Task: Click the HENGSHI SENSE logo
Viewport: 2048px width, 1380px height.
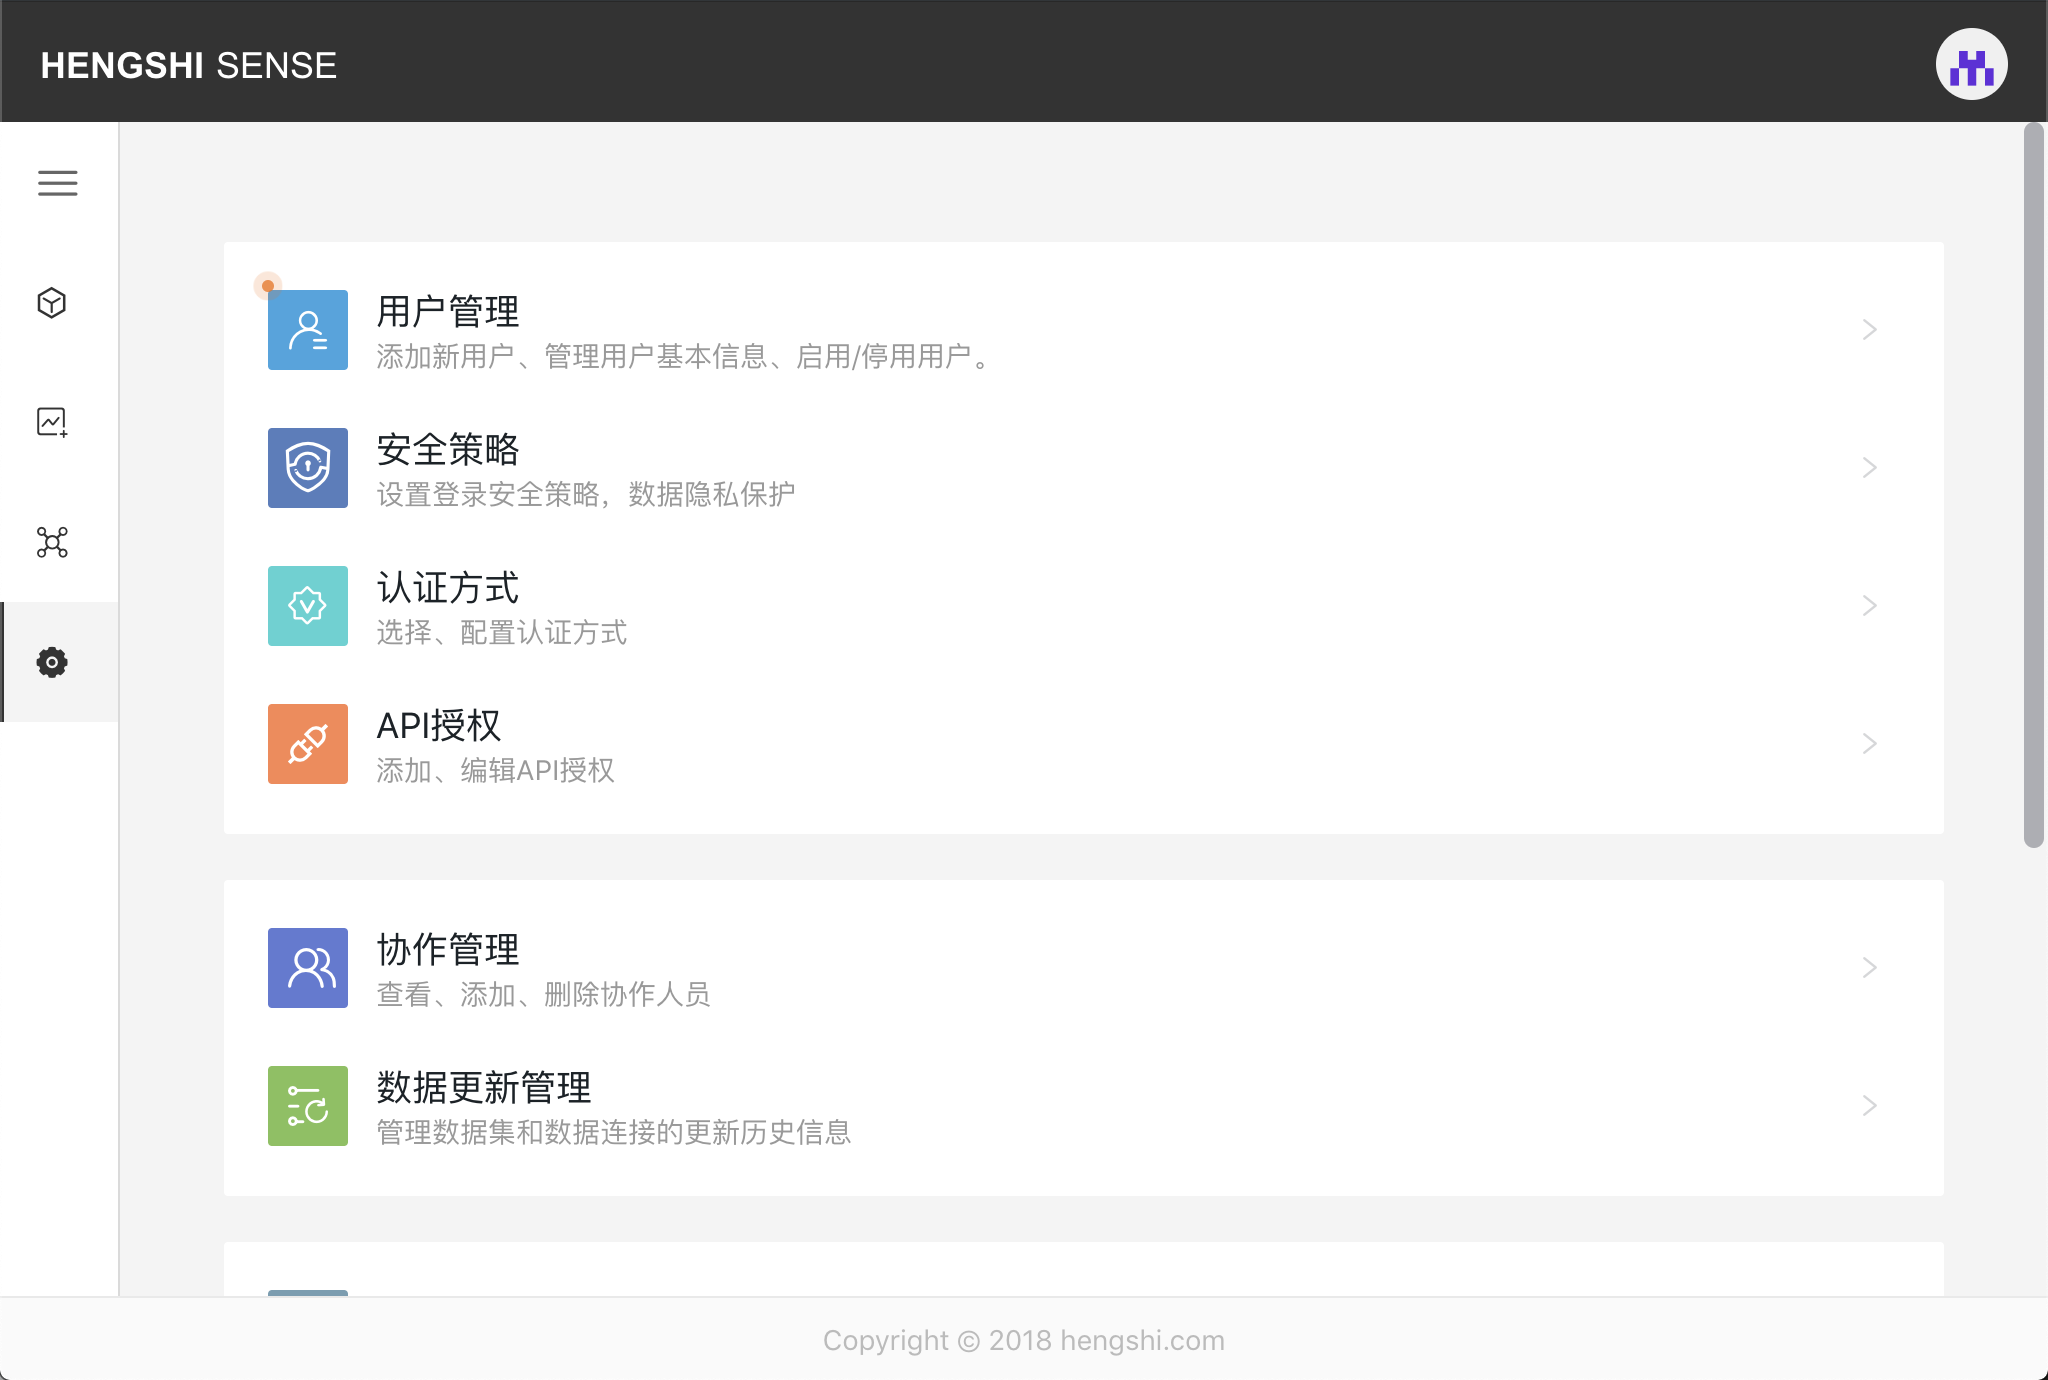Action: (189, 65)
